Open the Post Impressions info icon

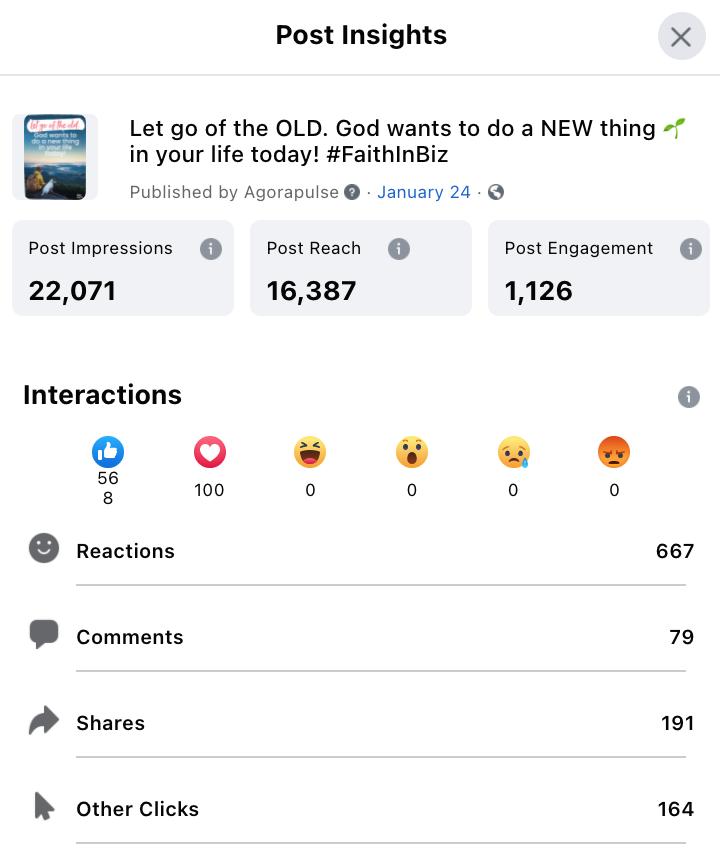coord(211,249)
